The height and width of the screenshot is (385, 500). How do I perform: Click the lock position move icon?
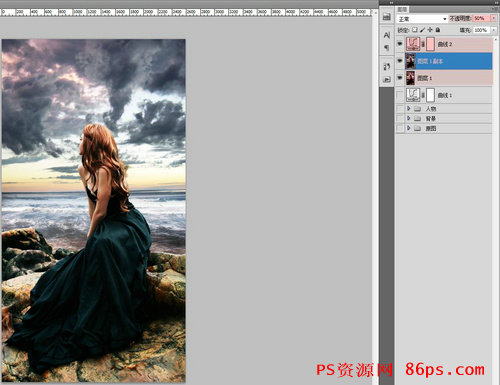pos(430,30)
